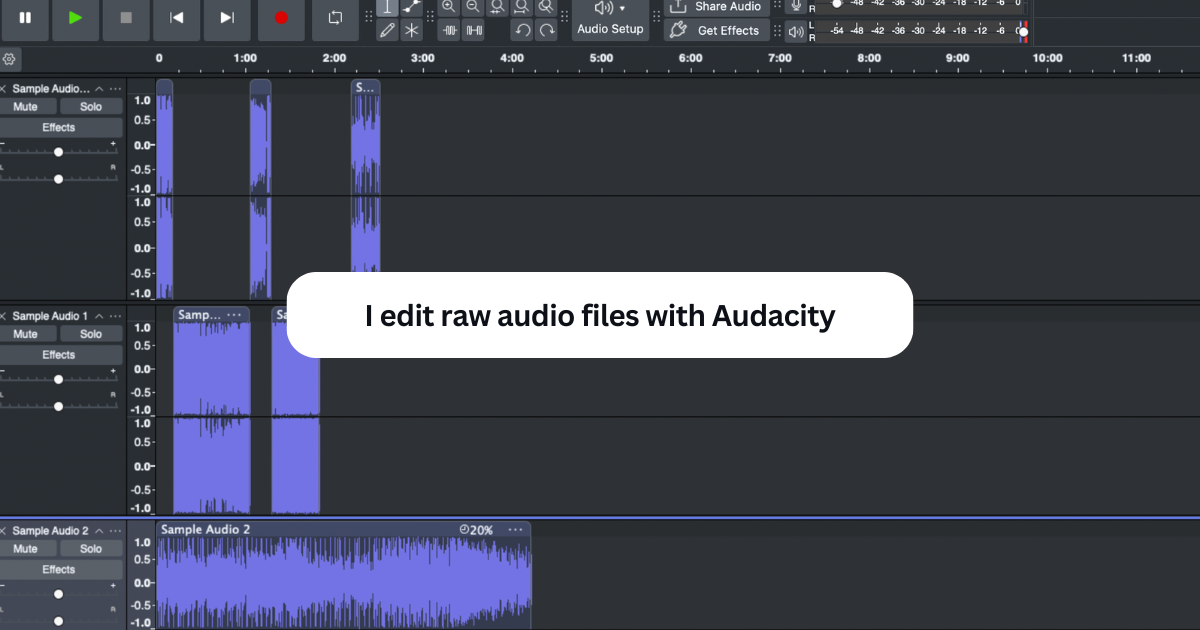The image size is (1200, 630).
Task: Solo the first Sample Audio… track
Action: (91, 106)
